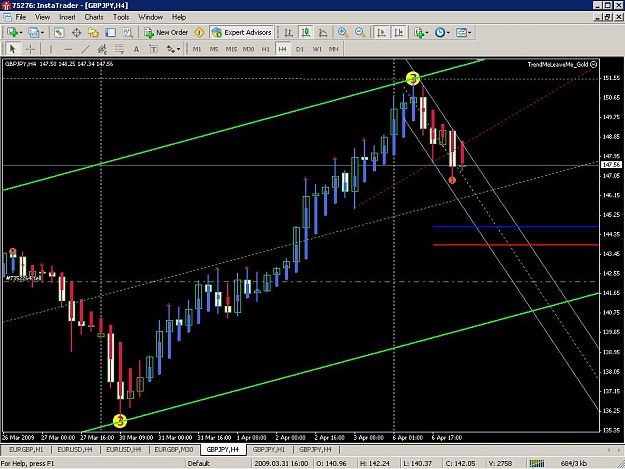625x469 pixels.
Task: Toggle the Auto Scroll chart button
Action: [381, 32]
